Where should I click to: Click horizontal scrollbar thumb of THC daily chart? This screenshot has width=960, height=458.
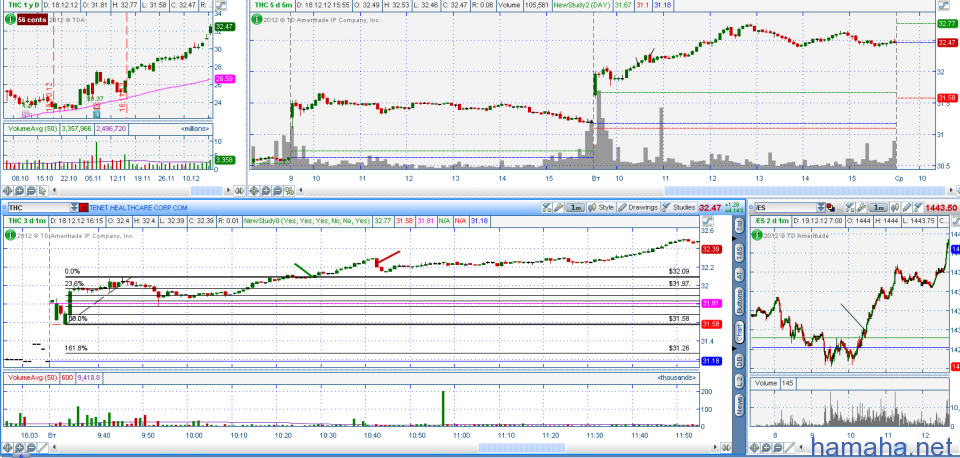coord(206,191)
